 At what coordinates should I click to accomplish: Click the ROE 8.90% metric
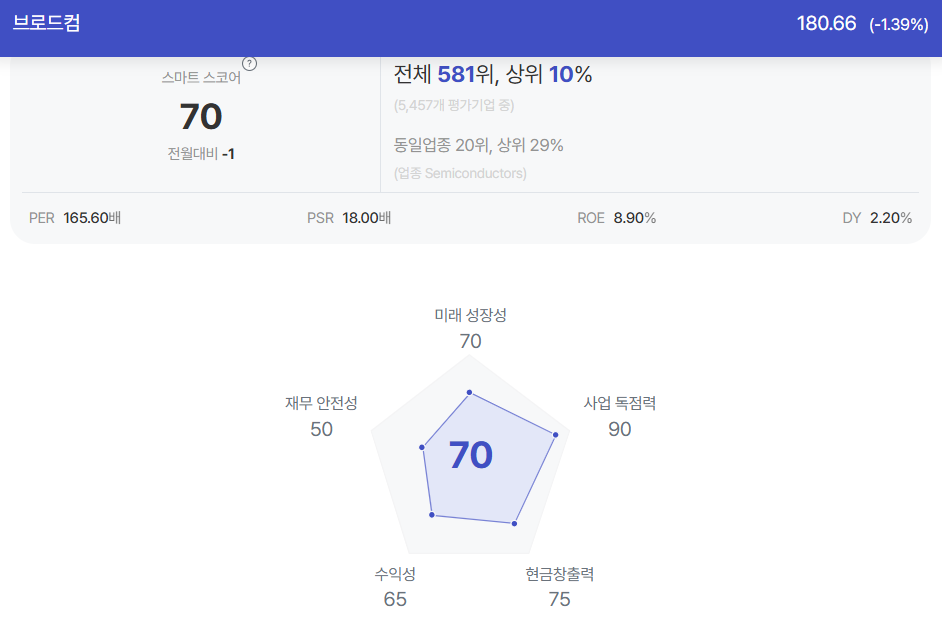[616, 217]
